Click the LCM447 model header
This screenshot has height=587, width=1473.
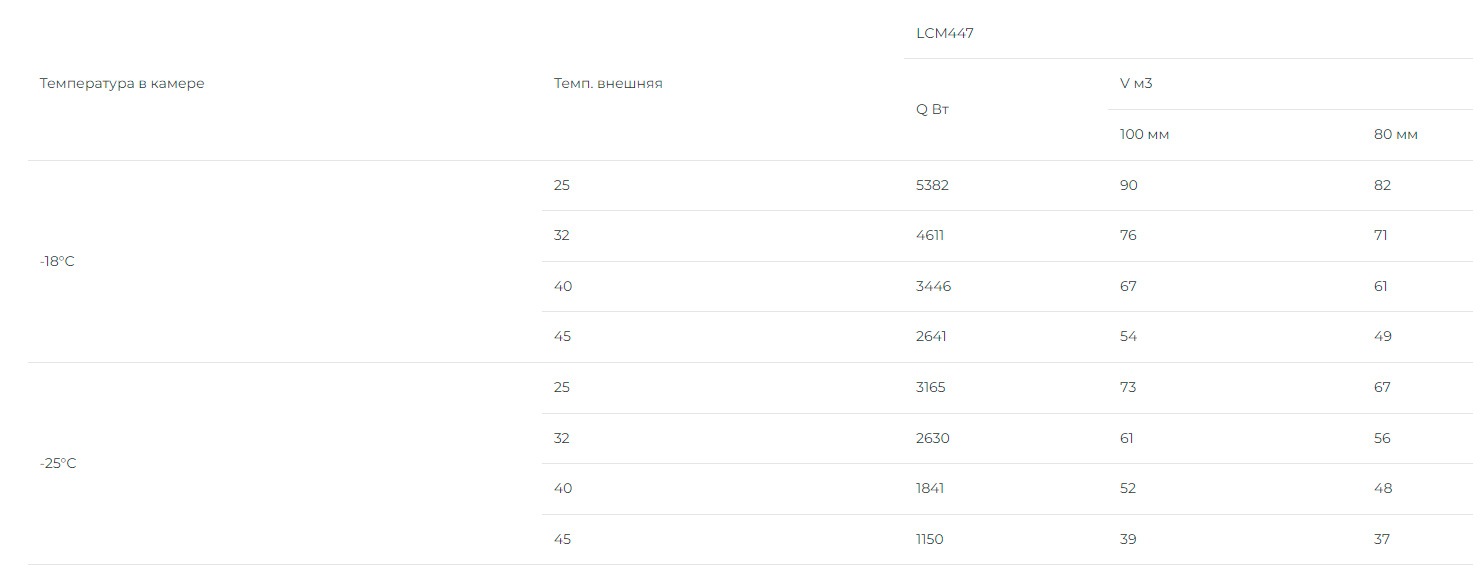click(x=944, y=33)
